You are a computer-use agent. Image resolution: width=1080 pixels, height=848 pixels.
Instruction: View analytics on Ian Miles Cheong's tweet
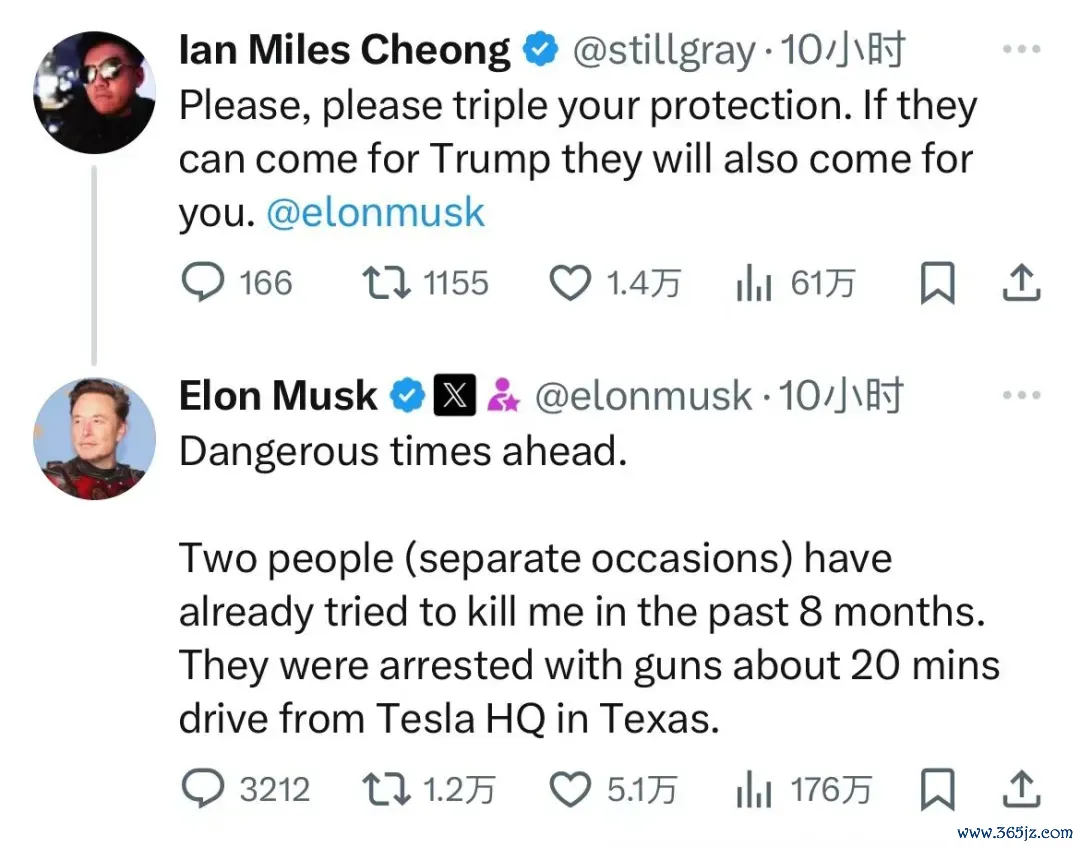point(753,283)
